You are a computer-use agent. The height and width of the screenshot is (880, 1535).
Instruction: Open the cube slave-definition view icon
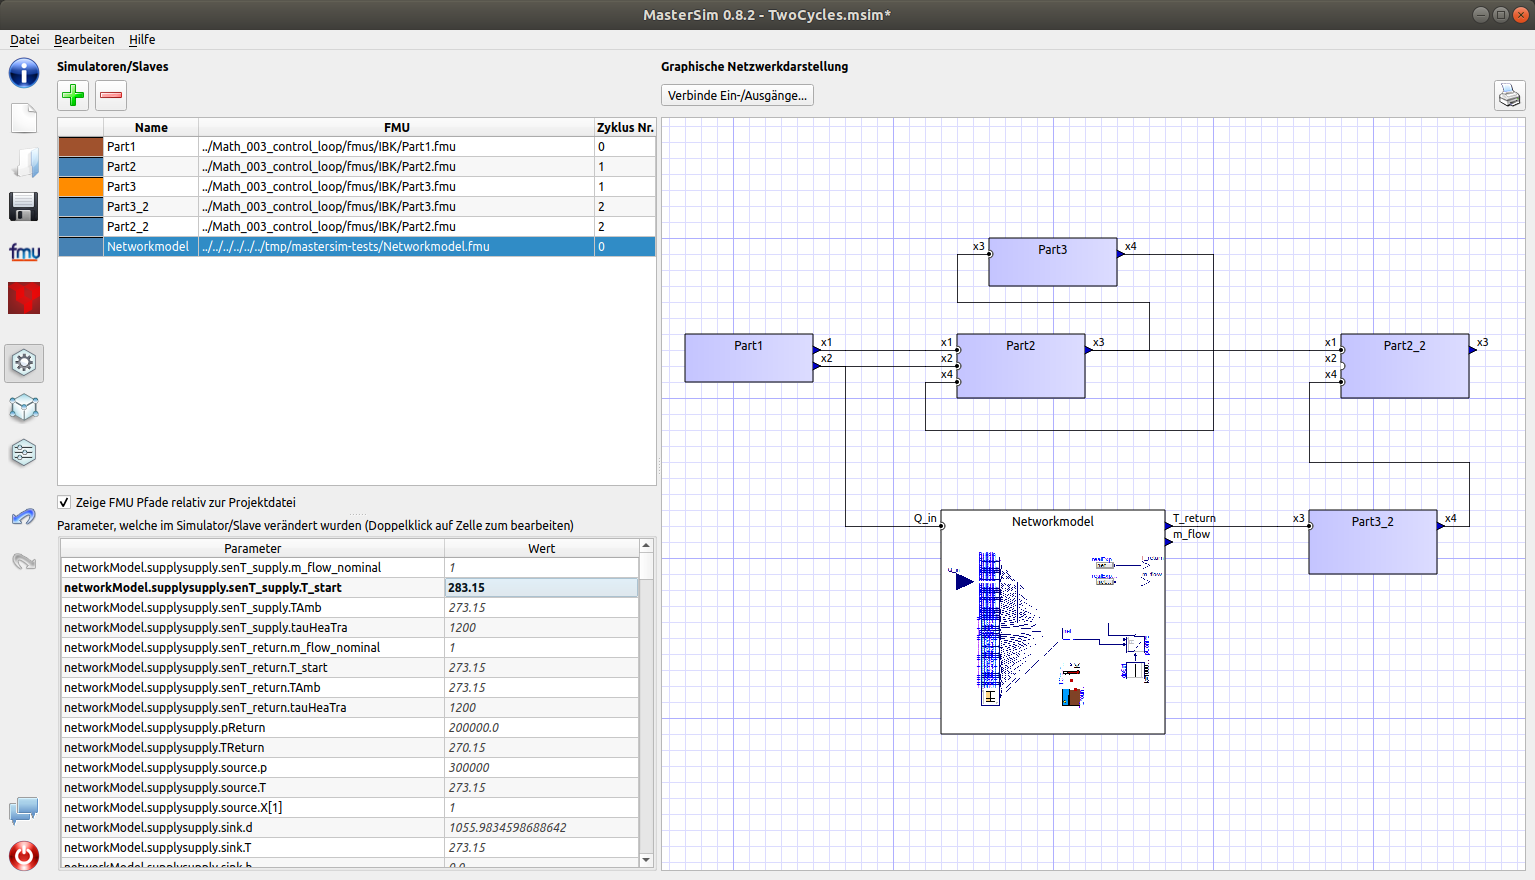[23, 408]
